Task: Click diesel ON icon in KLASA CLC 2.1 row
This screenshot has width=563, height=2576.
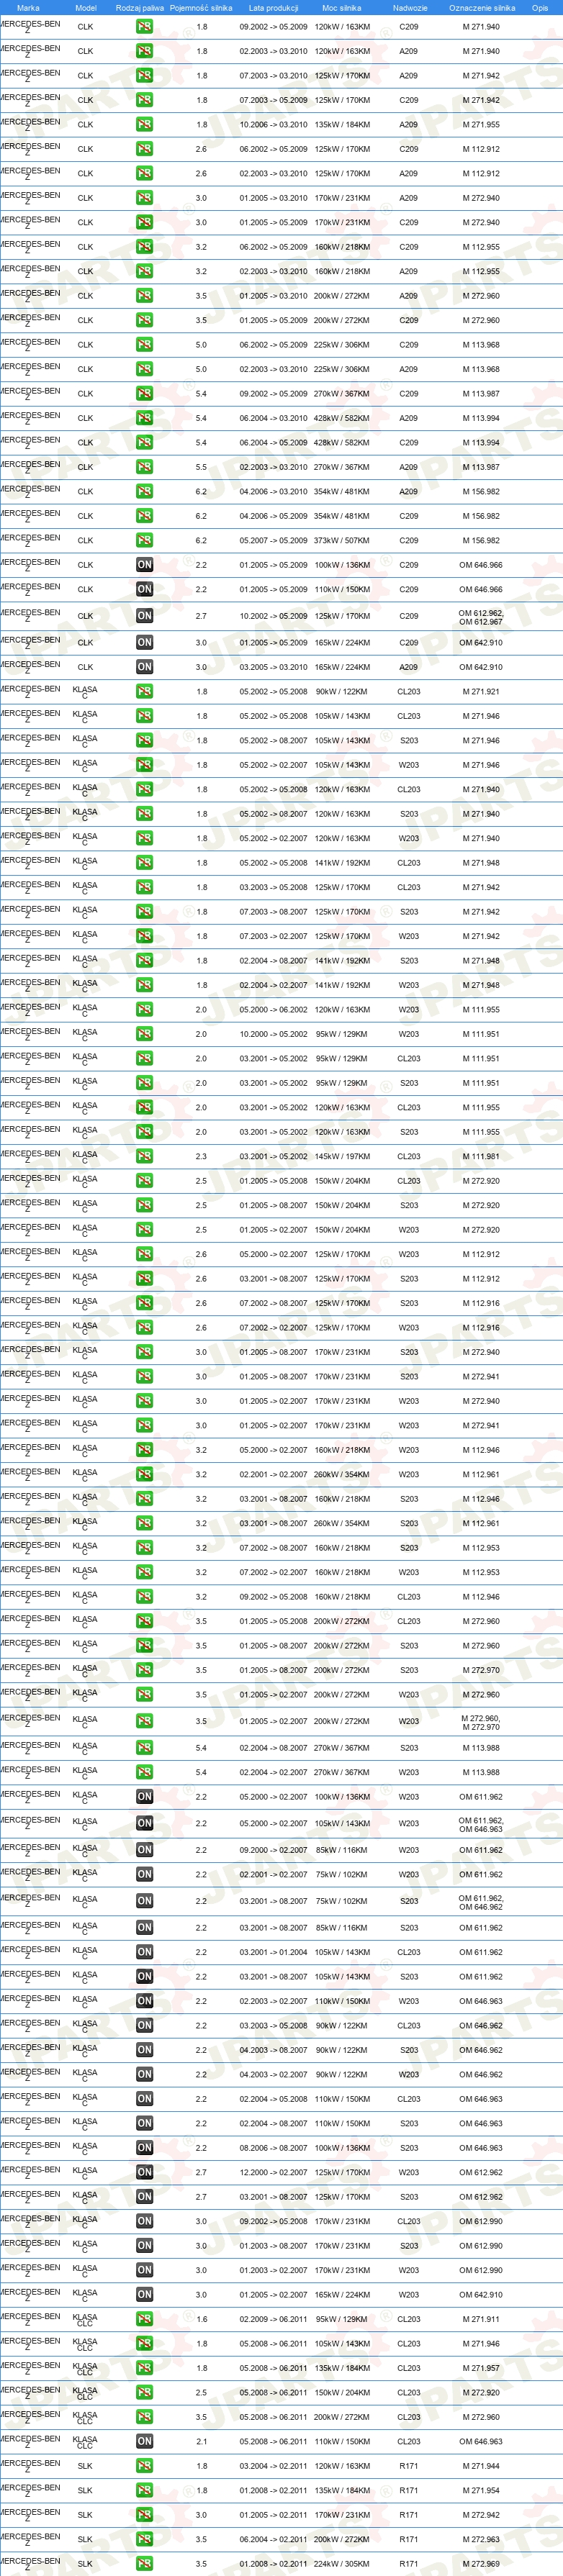Action: coord(144,2441)
